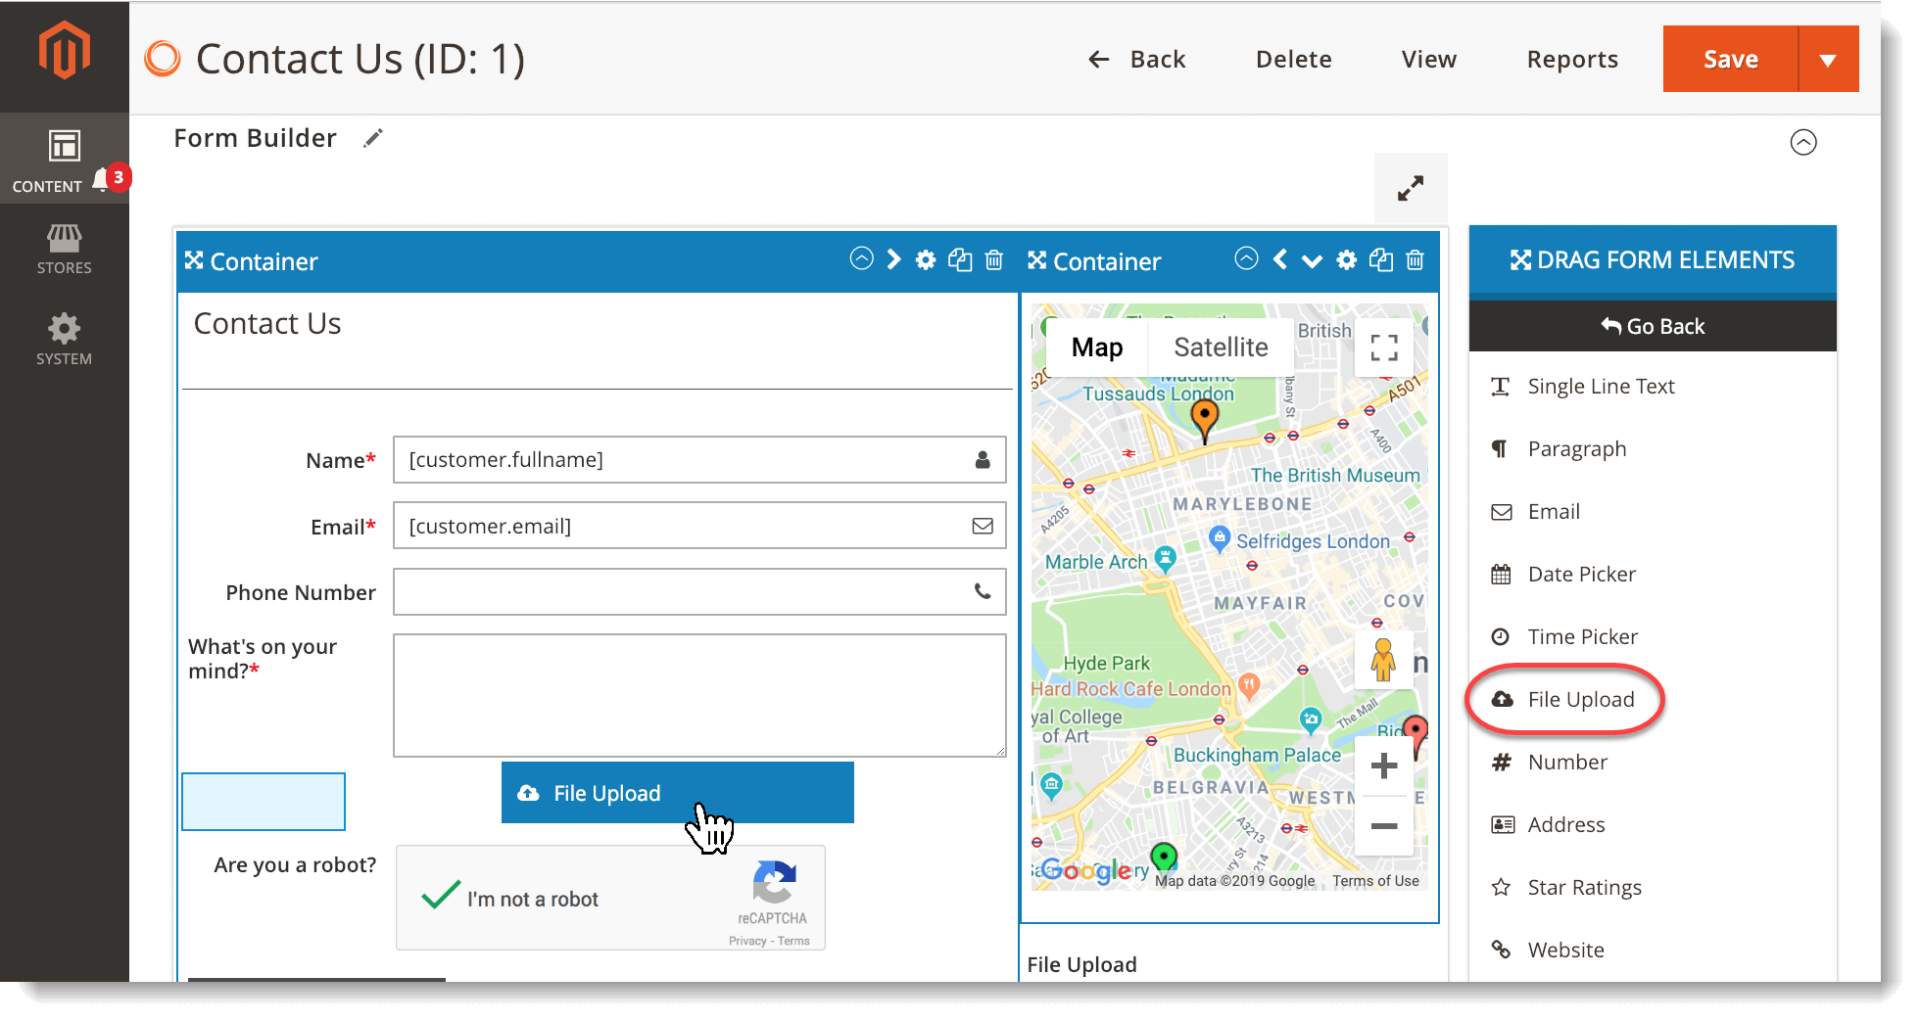Go Back using the header arrow
Viewport: 1920px width, 1021px height.
[1136, 59]
